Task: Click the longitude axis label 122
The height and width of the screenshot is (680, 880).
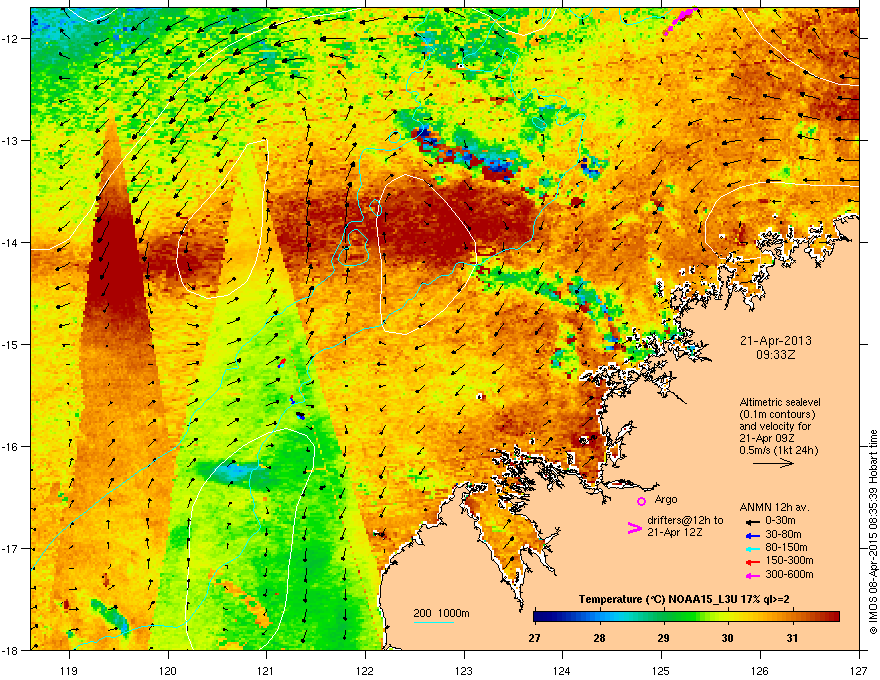Action: tap(365, 670)
